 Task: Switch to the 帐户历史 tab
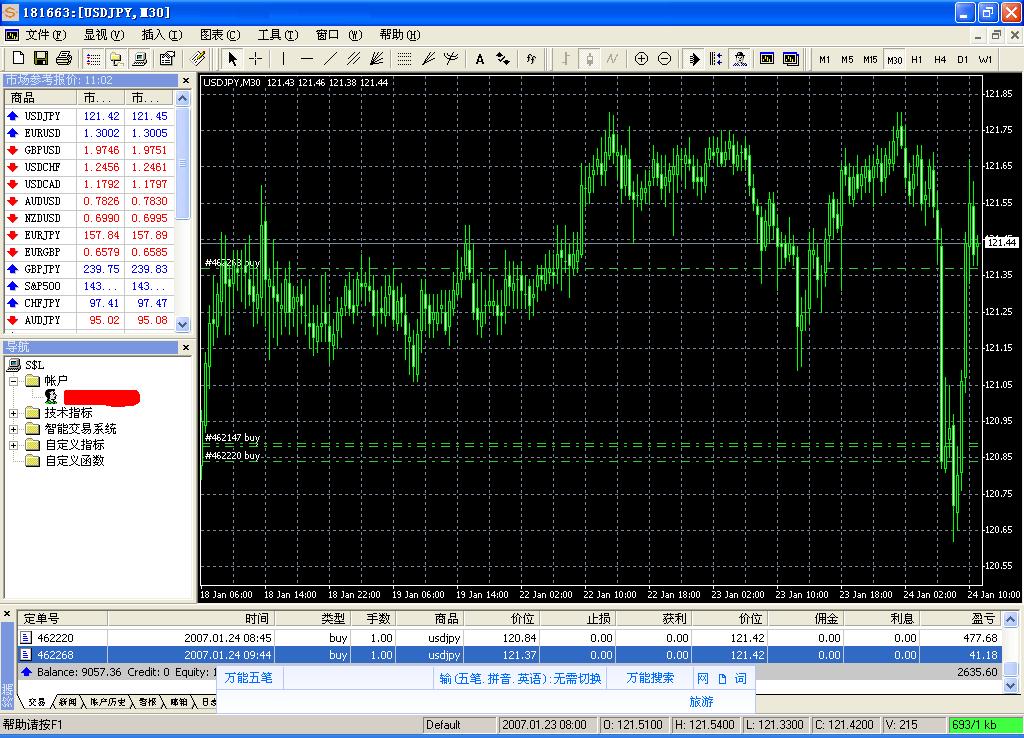click(105, 702)
